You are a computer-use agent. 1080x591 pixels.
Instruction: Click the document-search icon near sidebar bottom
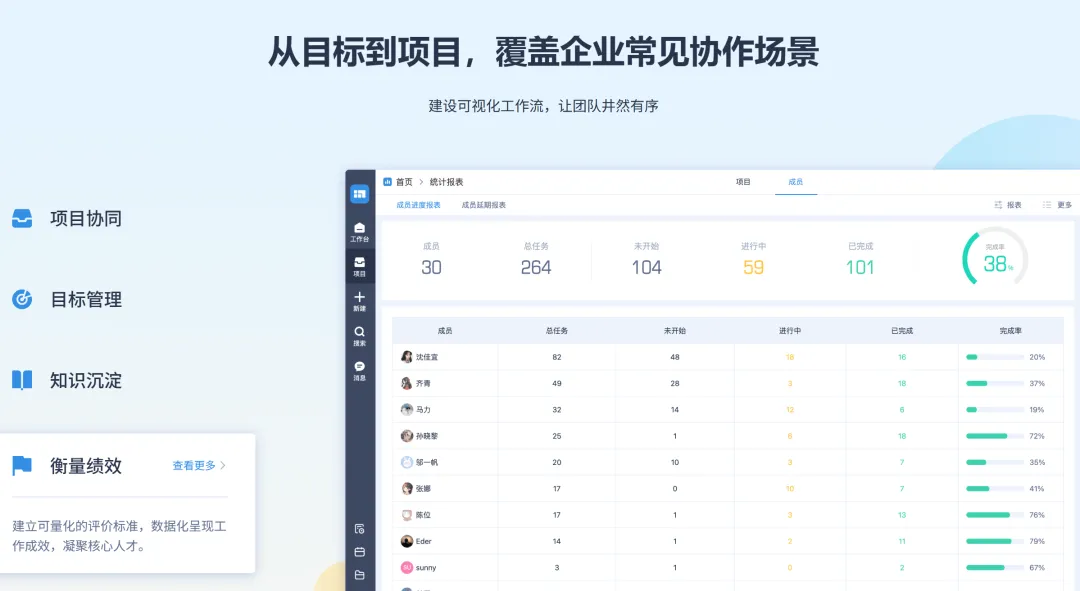[x=360, y=529]
